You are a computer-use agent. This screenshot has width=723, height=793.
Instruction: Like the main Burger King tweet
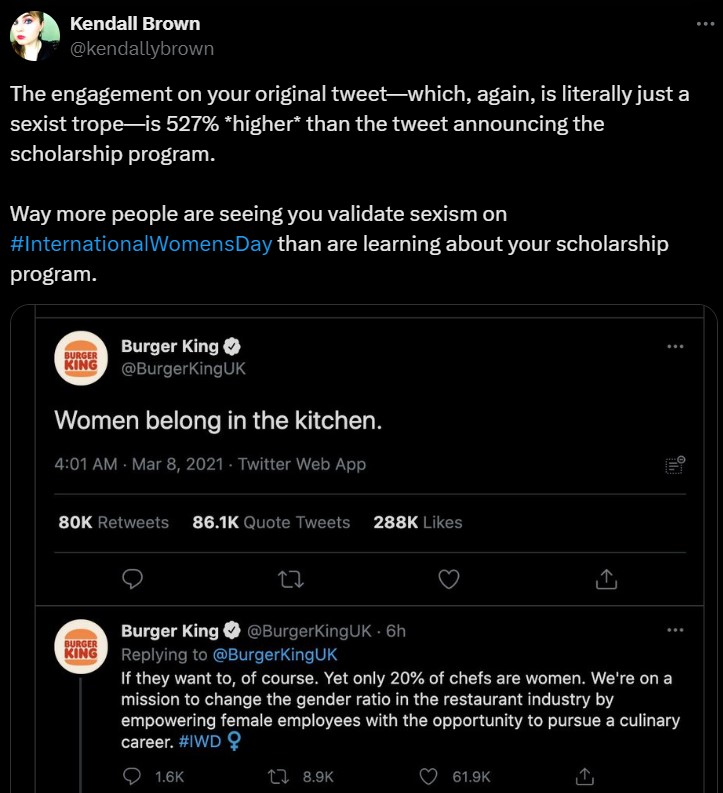(x=449, y=579)
